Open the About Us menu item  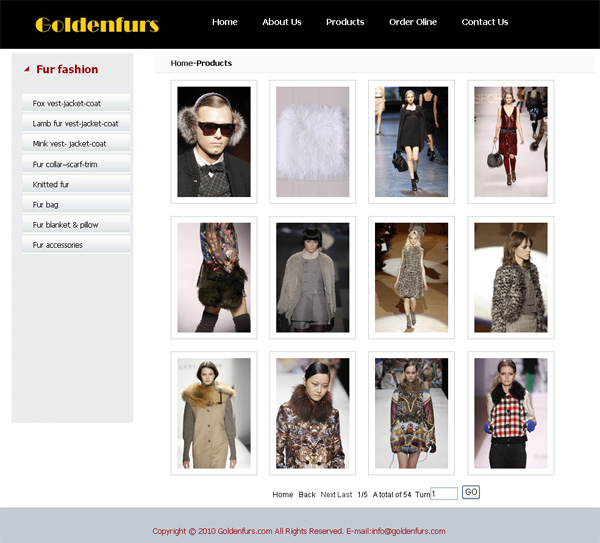tap(282, 22)
